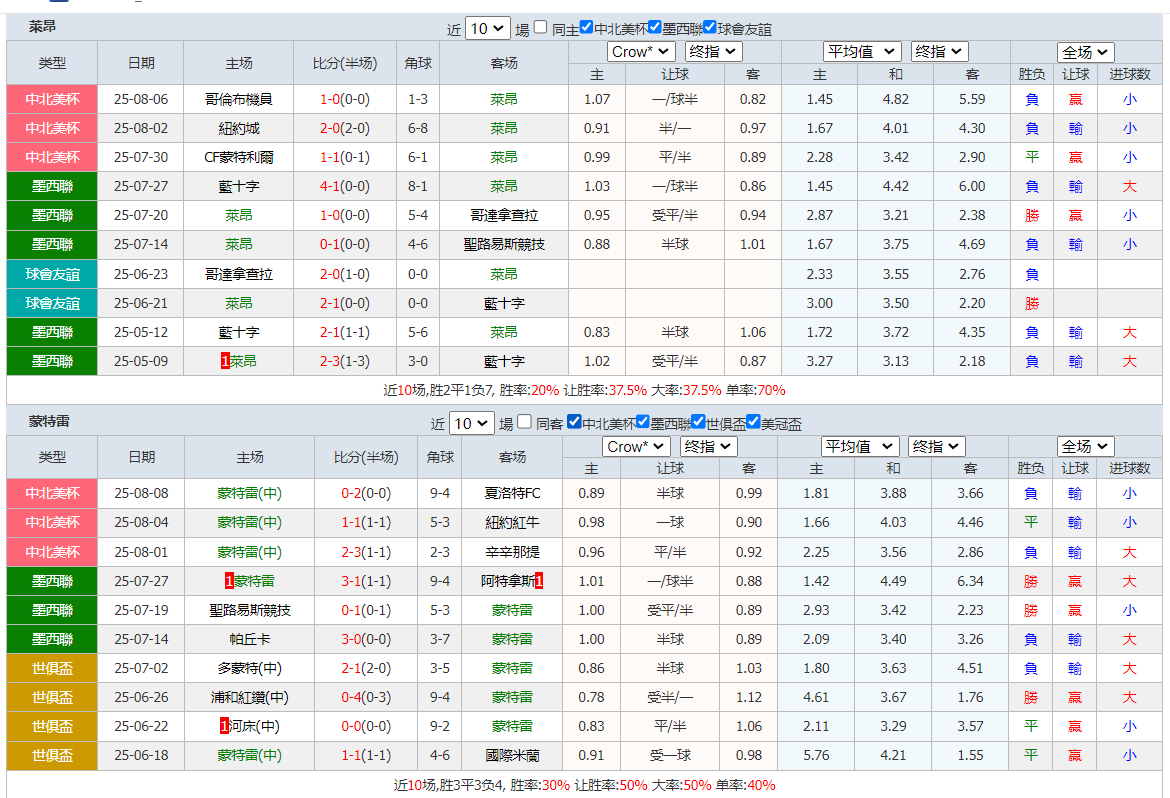Image resolution: width=1170 pixels, height=798 pixels.
Task: Toggle the 中北美杯 checkbox in the 蒙特雷 section
Action: point(574,422)
